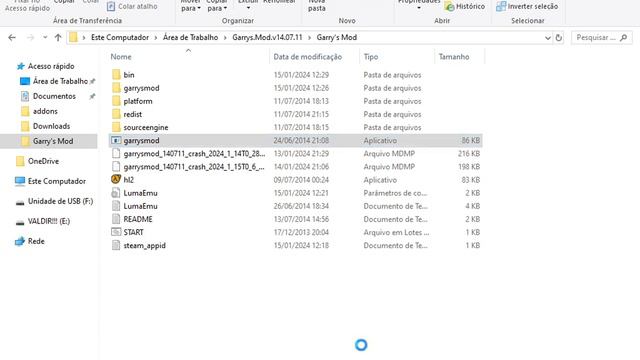
Task: Select the steam_appid file icon
Action: click(x=116, y=245)
